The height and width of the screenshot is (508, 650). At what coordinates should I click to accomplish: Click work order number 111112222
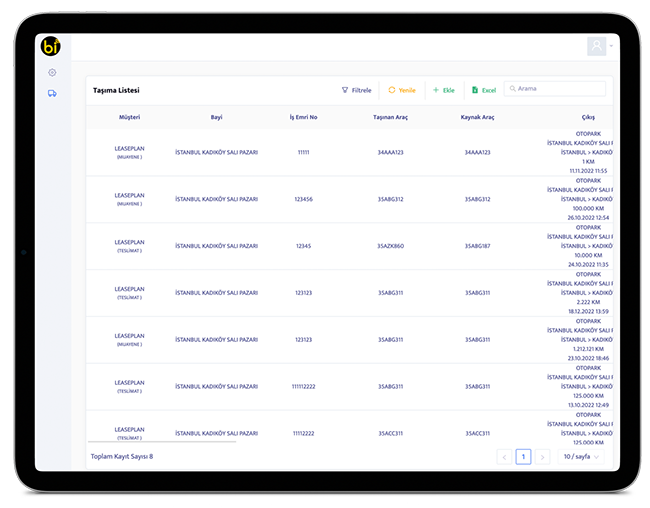click(303, 387)
